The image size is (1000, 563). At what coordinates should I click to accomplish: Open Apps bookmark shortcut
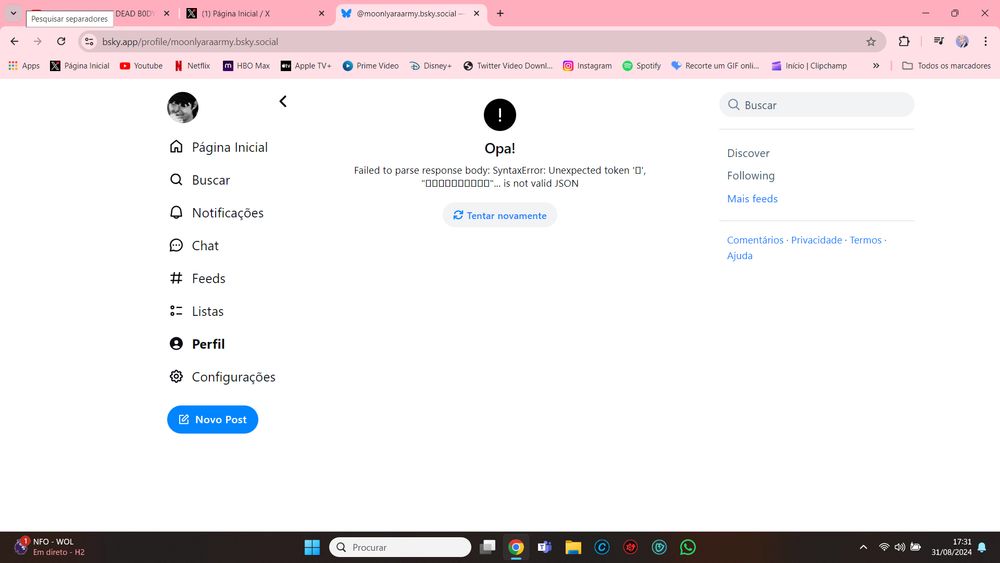(x=24, y=66)
